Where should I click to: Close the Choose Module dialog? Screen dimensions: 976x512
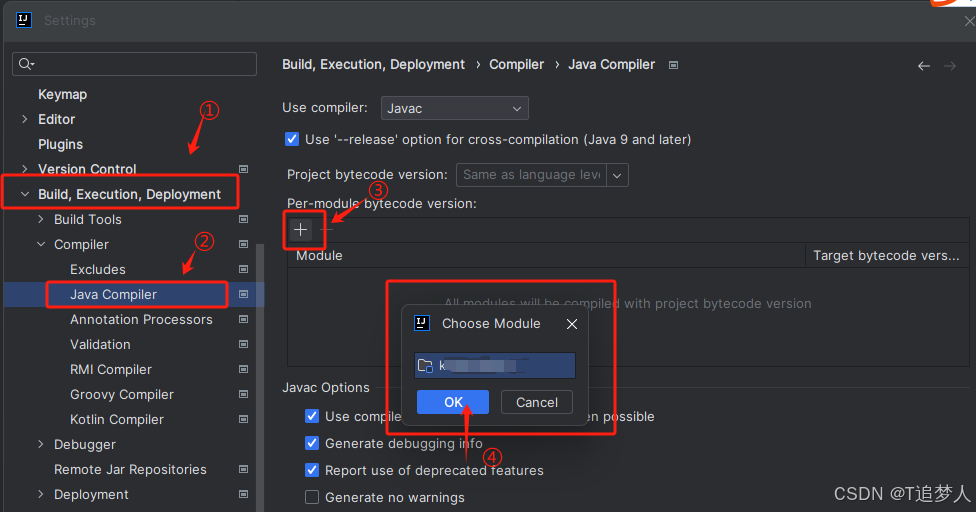click(572, 324)
